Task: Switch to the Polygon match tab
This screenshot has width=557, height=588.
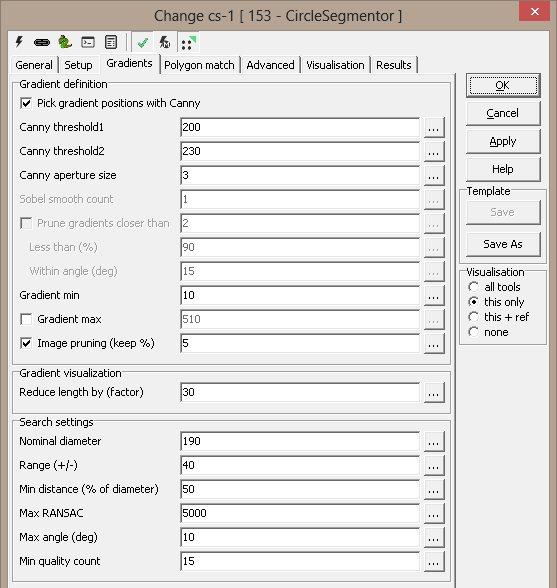Action: (199, 65)
